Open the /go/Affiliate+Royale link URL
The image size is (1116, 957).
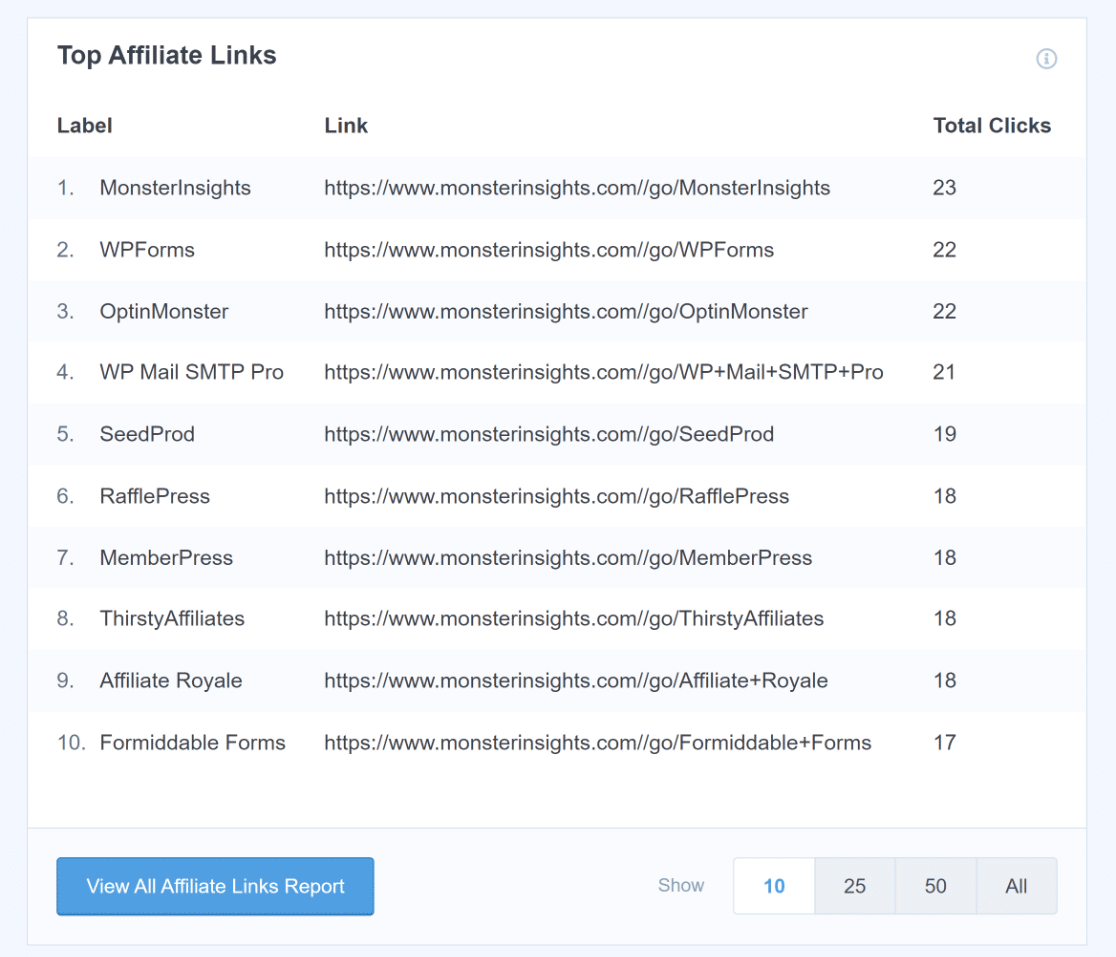click(x=576, y=681)
